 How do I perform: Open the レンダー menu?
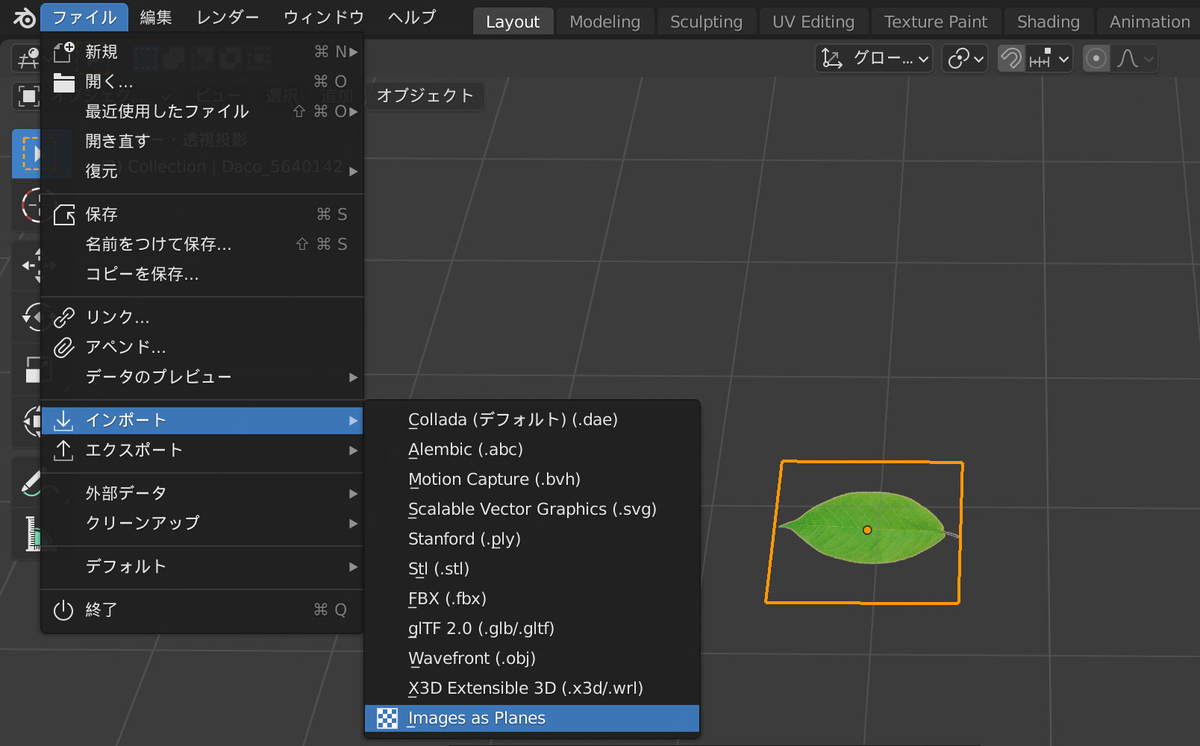point(228,17)
